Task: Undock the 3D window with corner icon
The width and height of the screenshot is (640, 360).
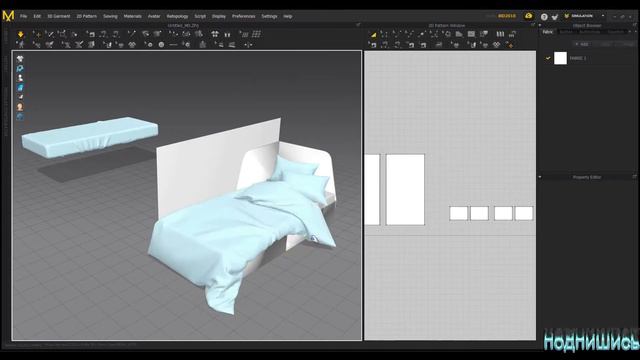Action: click(358, 25)
